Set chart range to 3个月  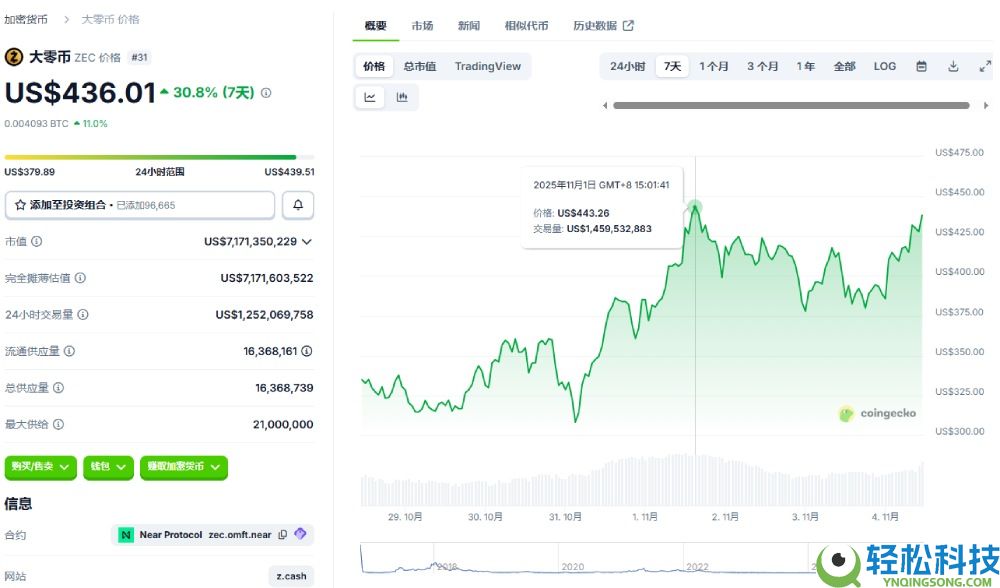pyautogui.click(x=763, y=66)
